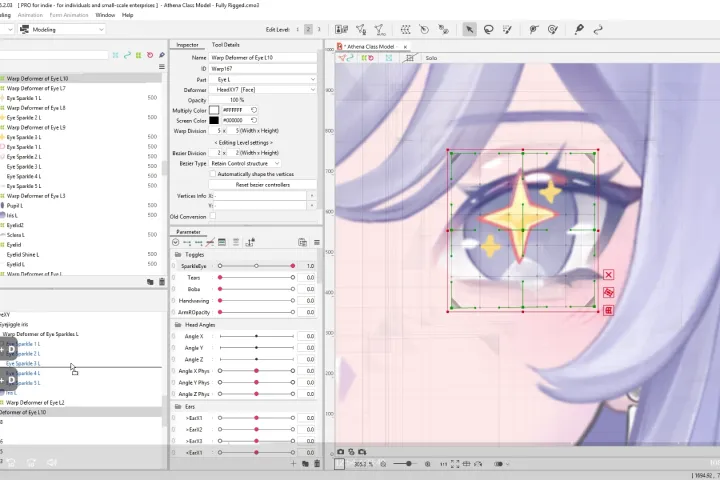Screen dimensions: 720x480
Task: Toggle the Old Conversion checkbox
Action: pyautogui.click(x=213, y=216)
